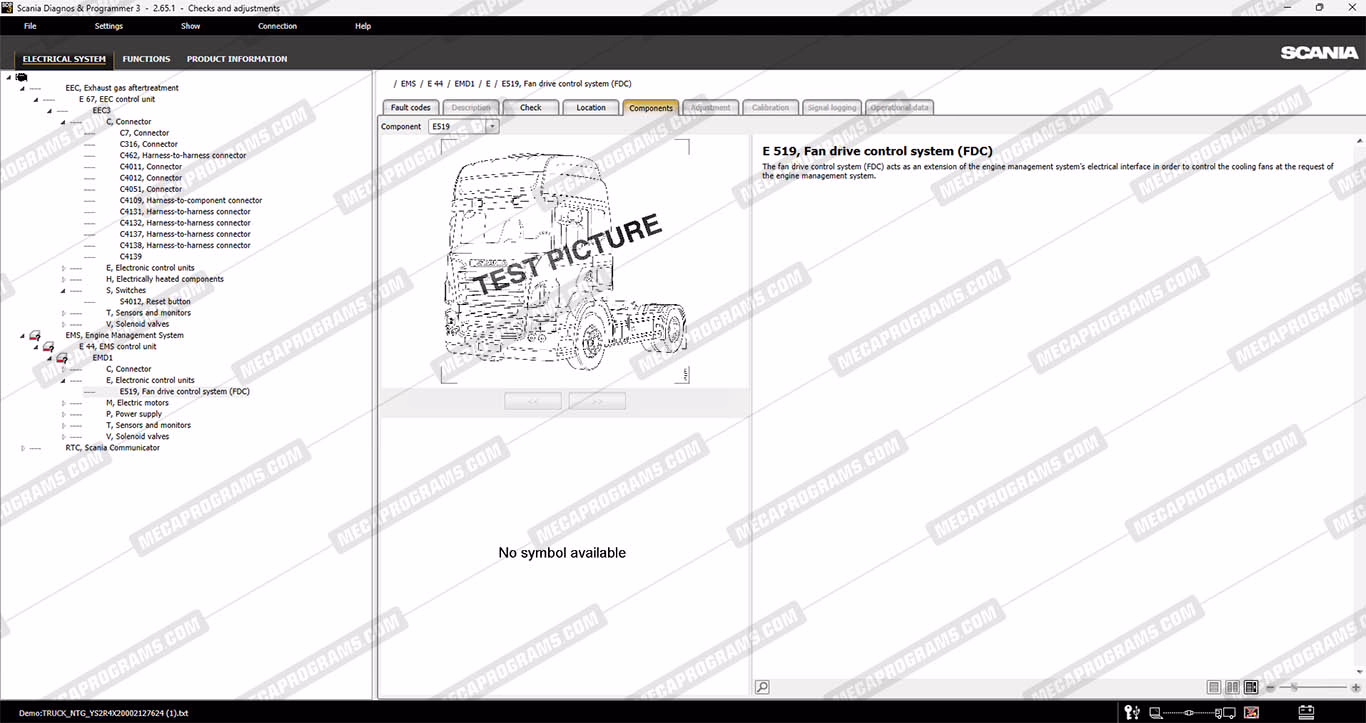Click the demo file name in status bar

tap(103, 713)
